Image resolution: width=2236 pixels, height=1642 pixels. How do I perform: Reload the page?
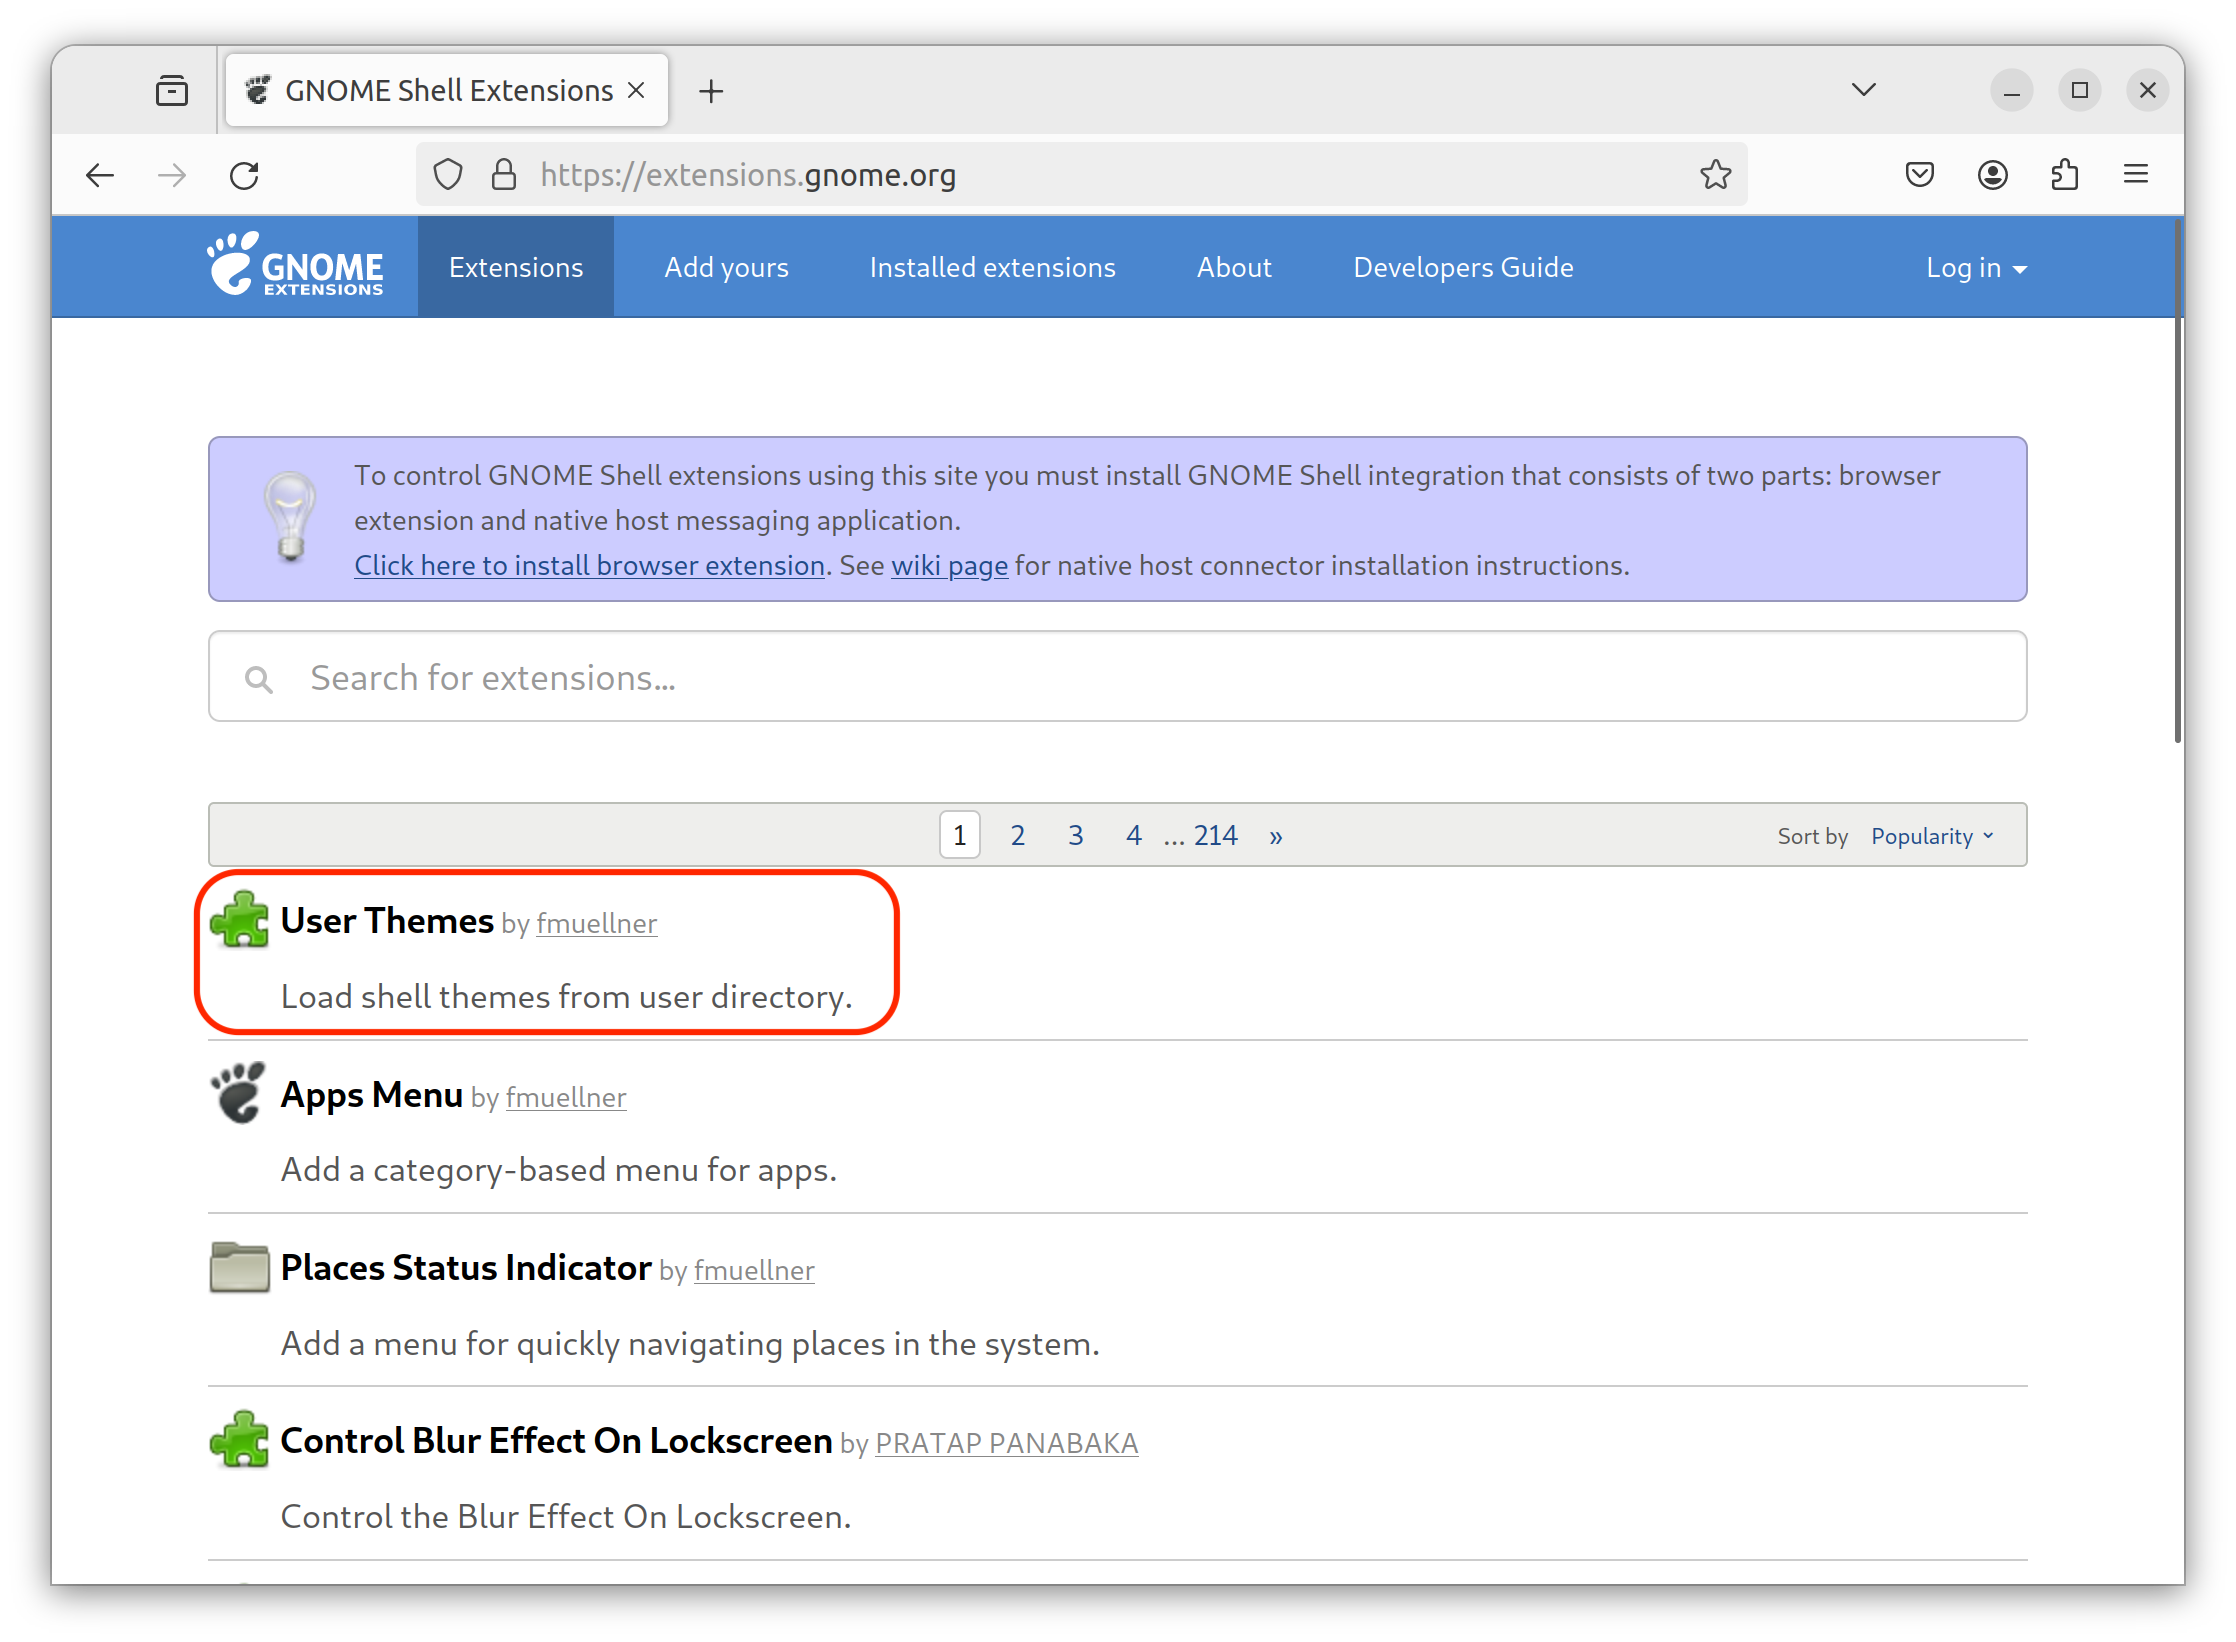[x=244, y=175]
